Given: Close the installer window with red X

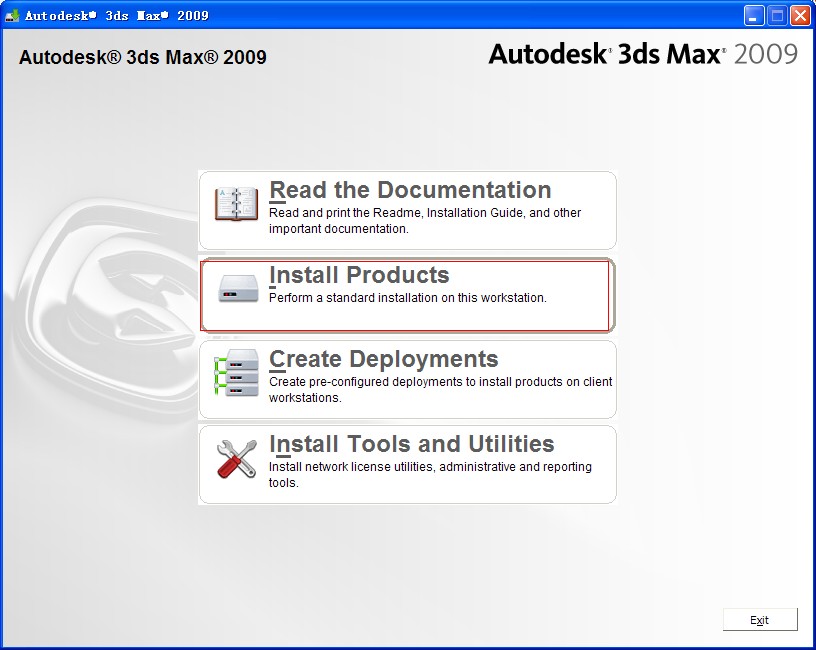Looking at the screenshot, I should 800,16.
